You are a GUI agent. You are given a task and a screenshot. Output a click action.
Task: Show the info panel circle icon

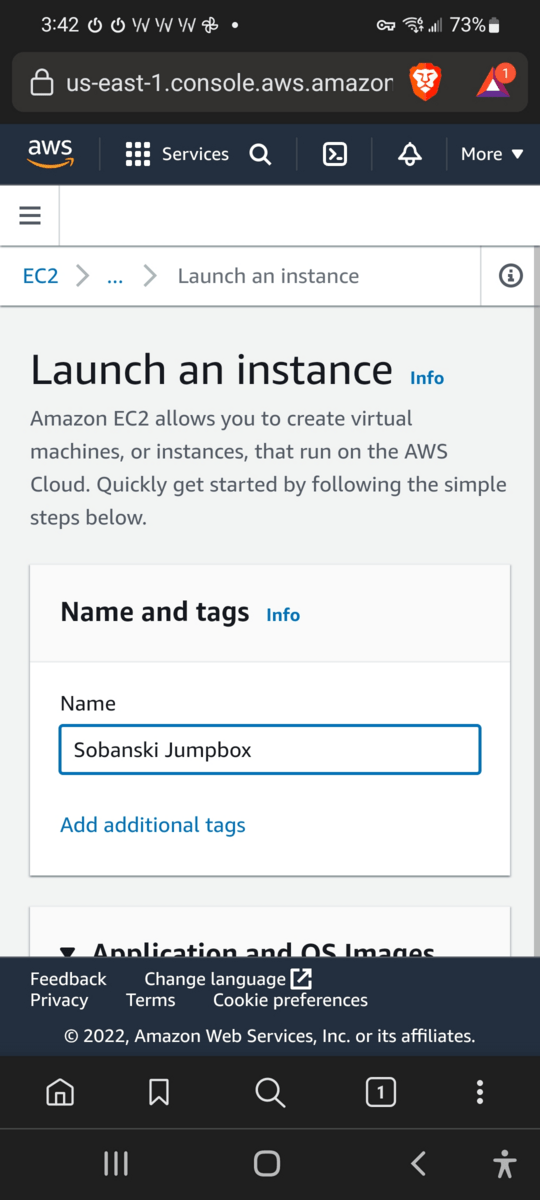point(511,276)
